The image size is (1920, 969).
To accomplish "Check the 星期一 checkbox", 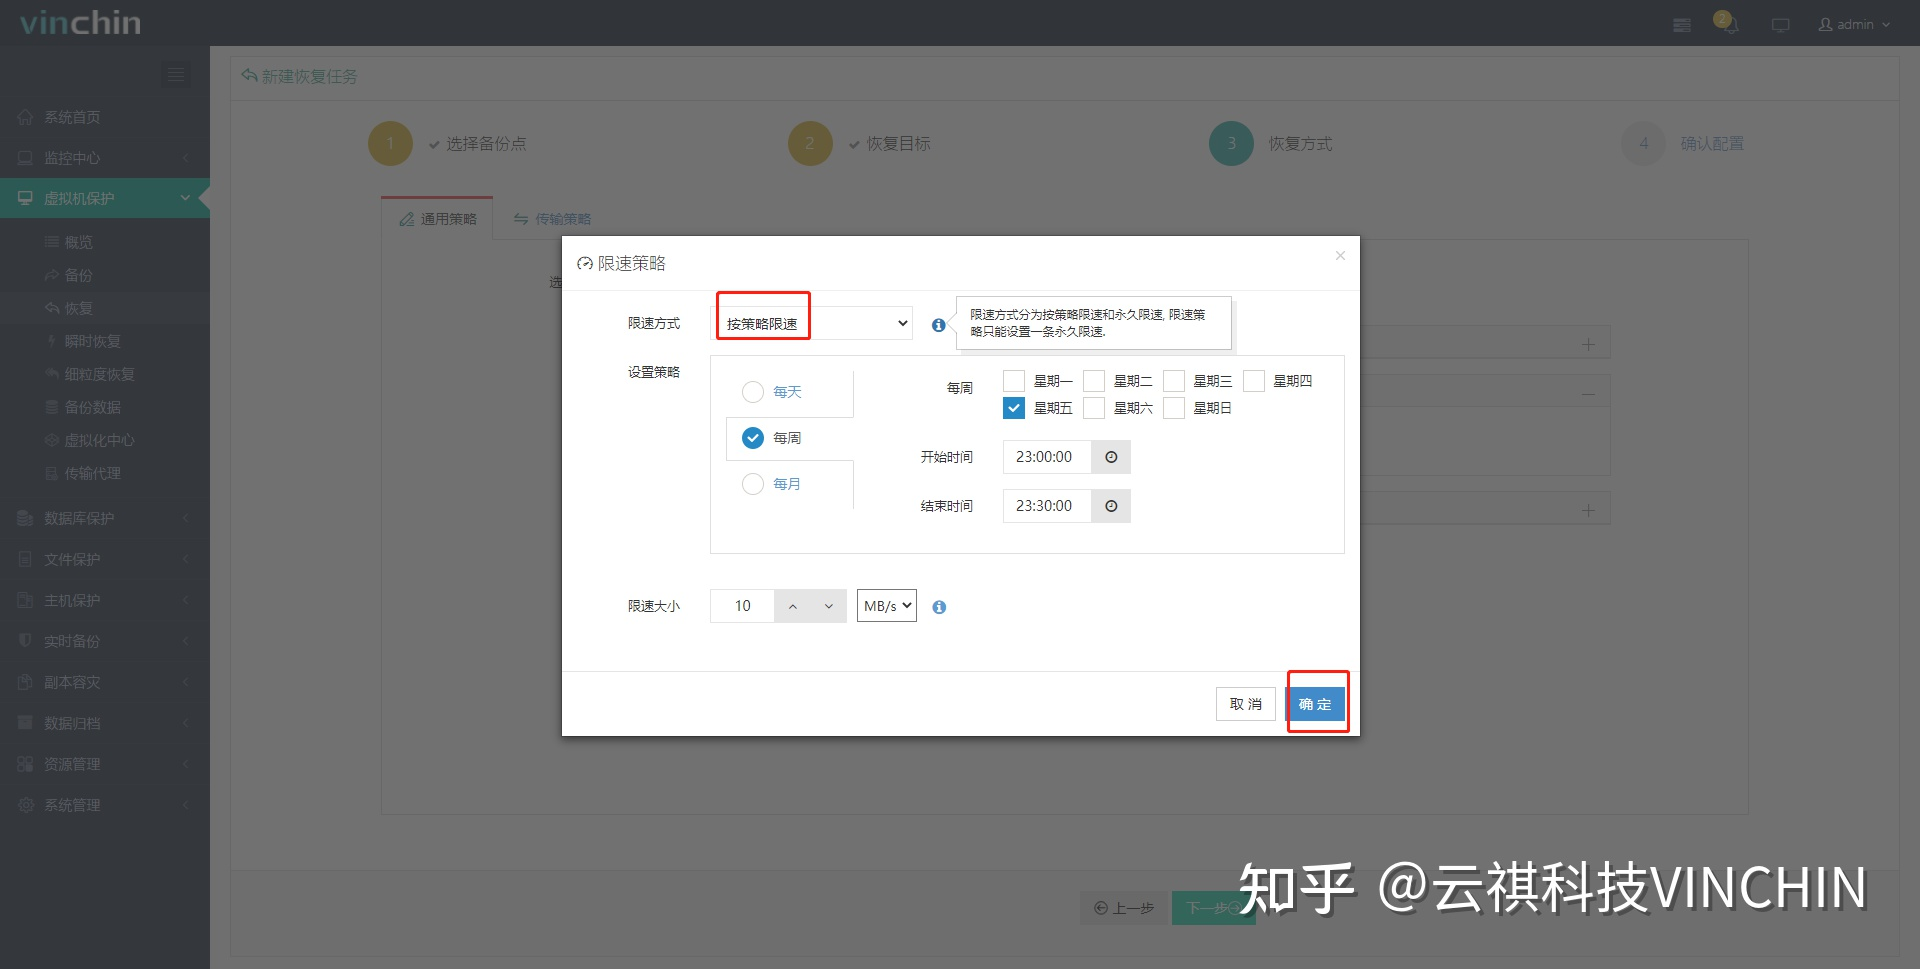I will tap(1013, 380).
